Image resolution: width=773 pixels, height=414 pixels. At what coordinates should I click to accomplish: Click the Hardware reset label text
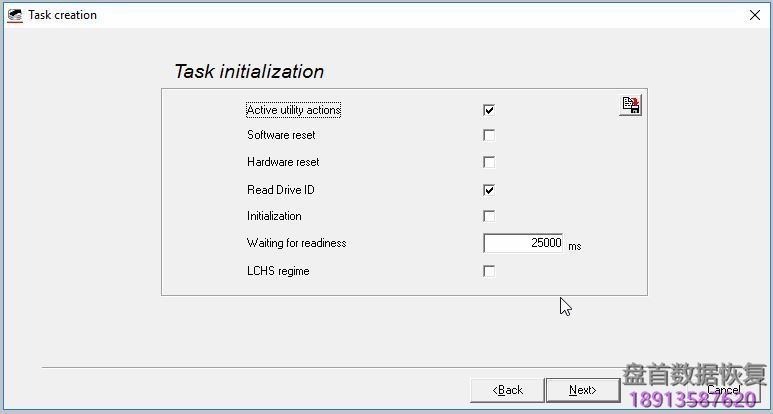pos(283,162)
